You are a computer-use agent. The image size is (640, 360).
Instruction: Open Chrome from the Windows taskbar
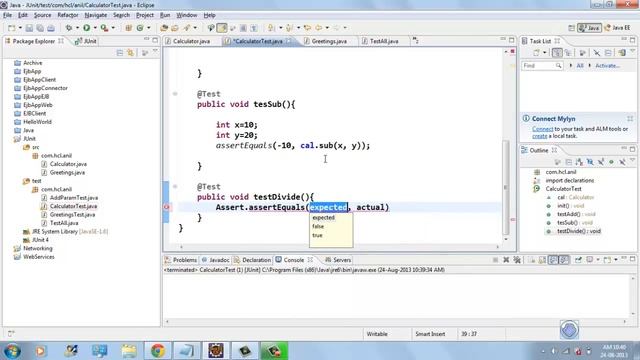(x=158, y=351)
